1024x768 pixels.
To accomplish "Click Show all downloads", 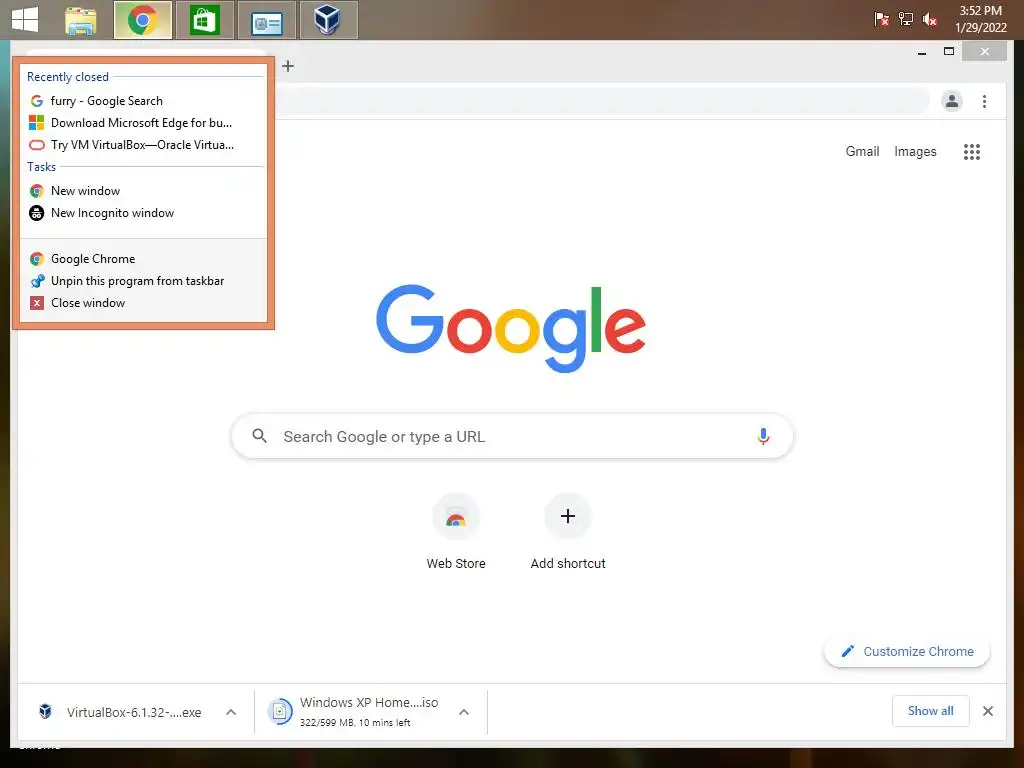I will pos(931,711).
